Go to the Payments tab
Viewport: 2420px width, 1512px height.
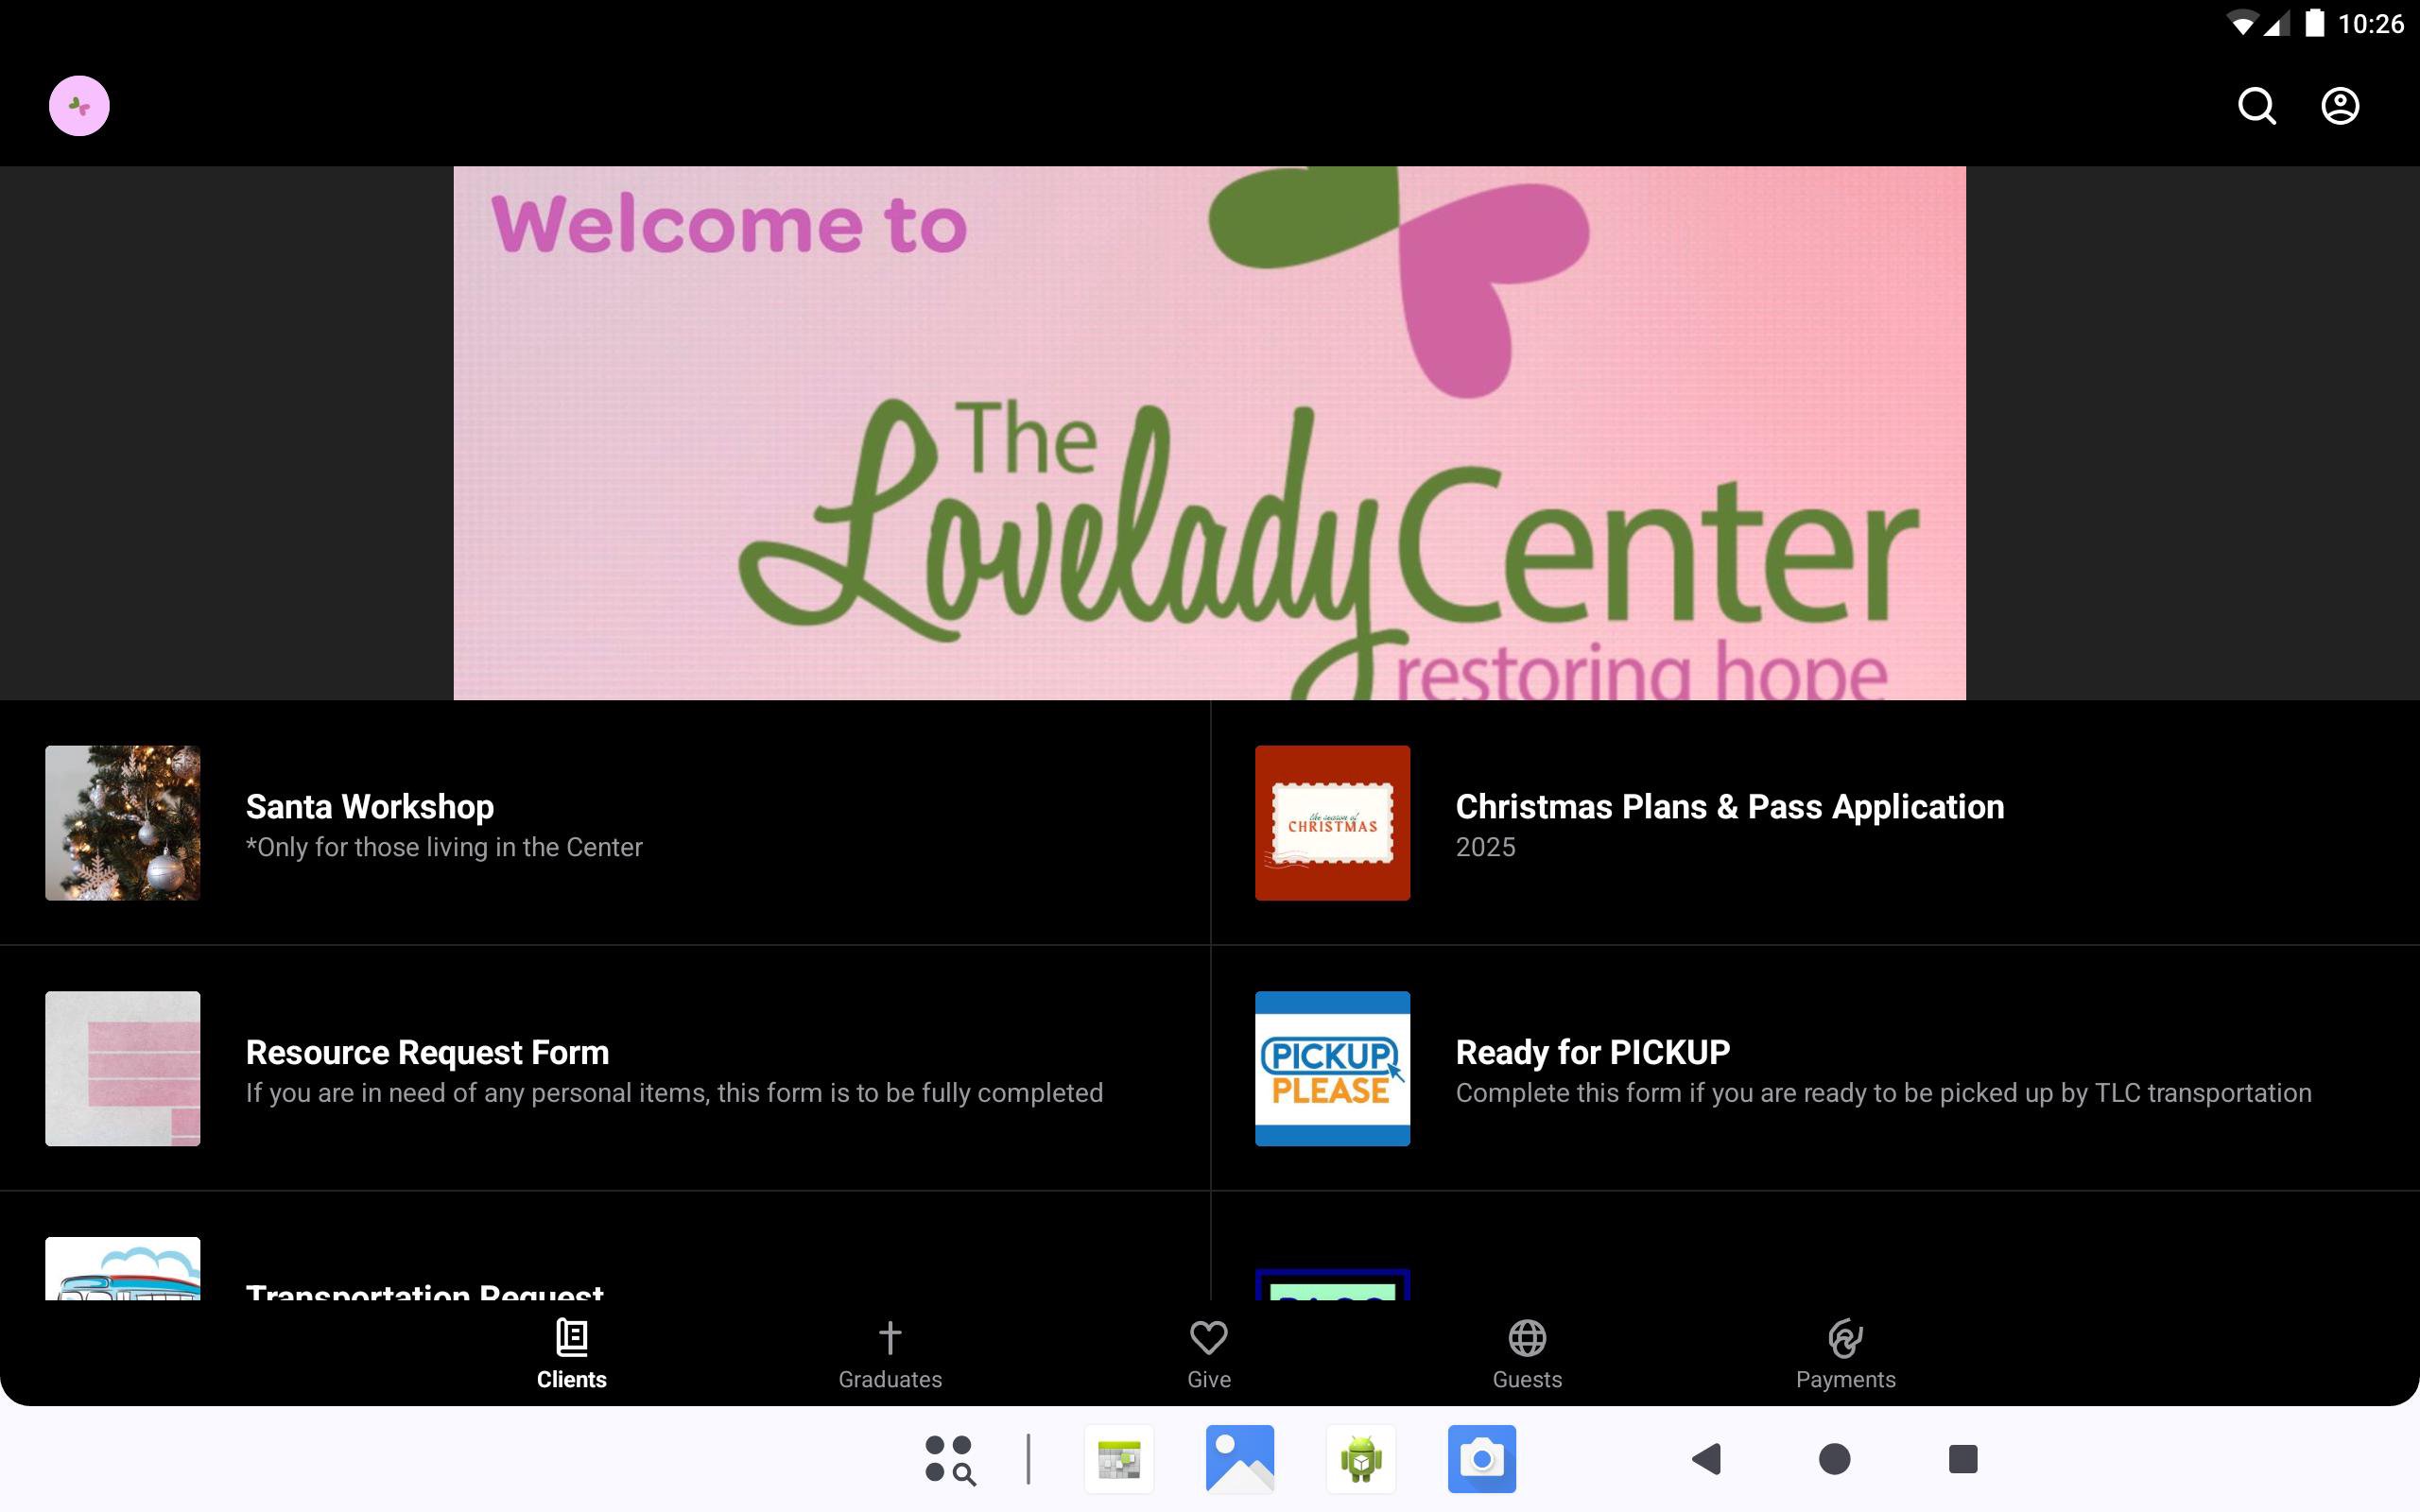coord(1845,1354)
